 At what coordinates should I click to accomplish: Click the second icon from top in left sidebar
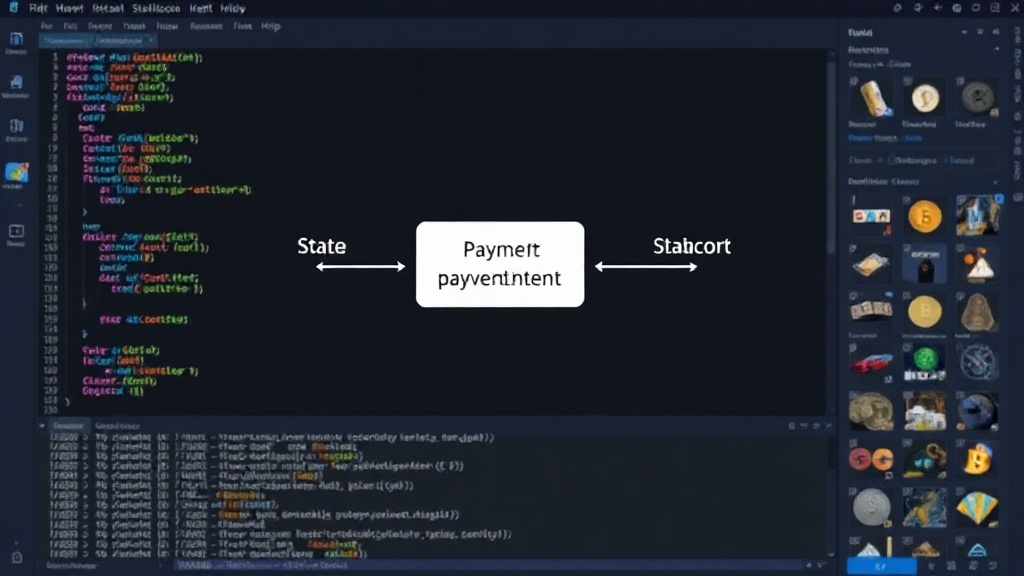pos(16,82)
